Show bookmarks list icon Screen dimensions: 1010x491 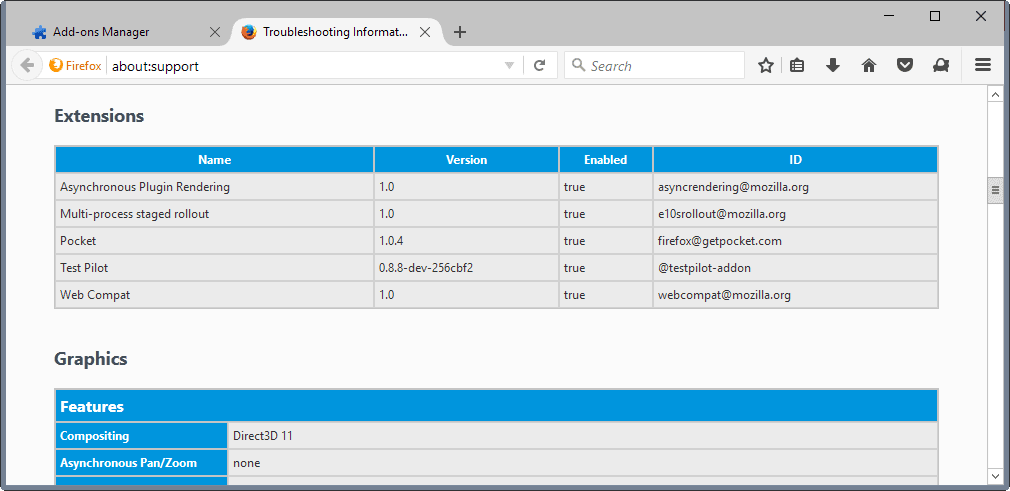point(797,66)
